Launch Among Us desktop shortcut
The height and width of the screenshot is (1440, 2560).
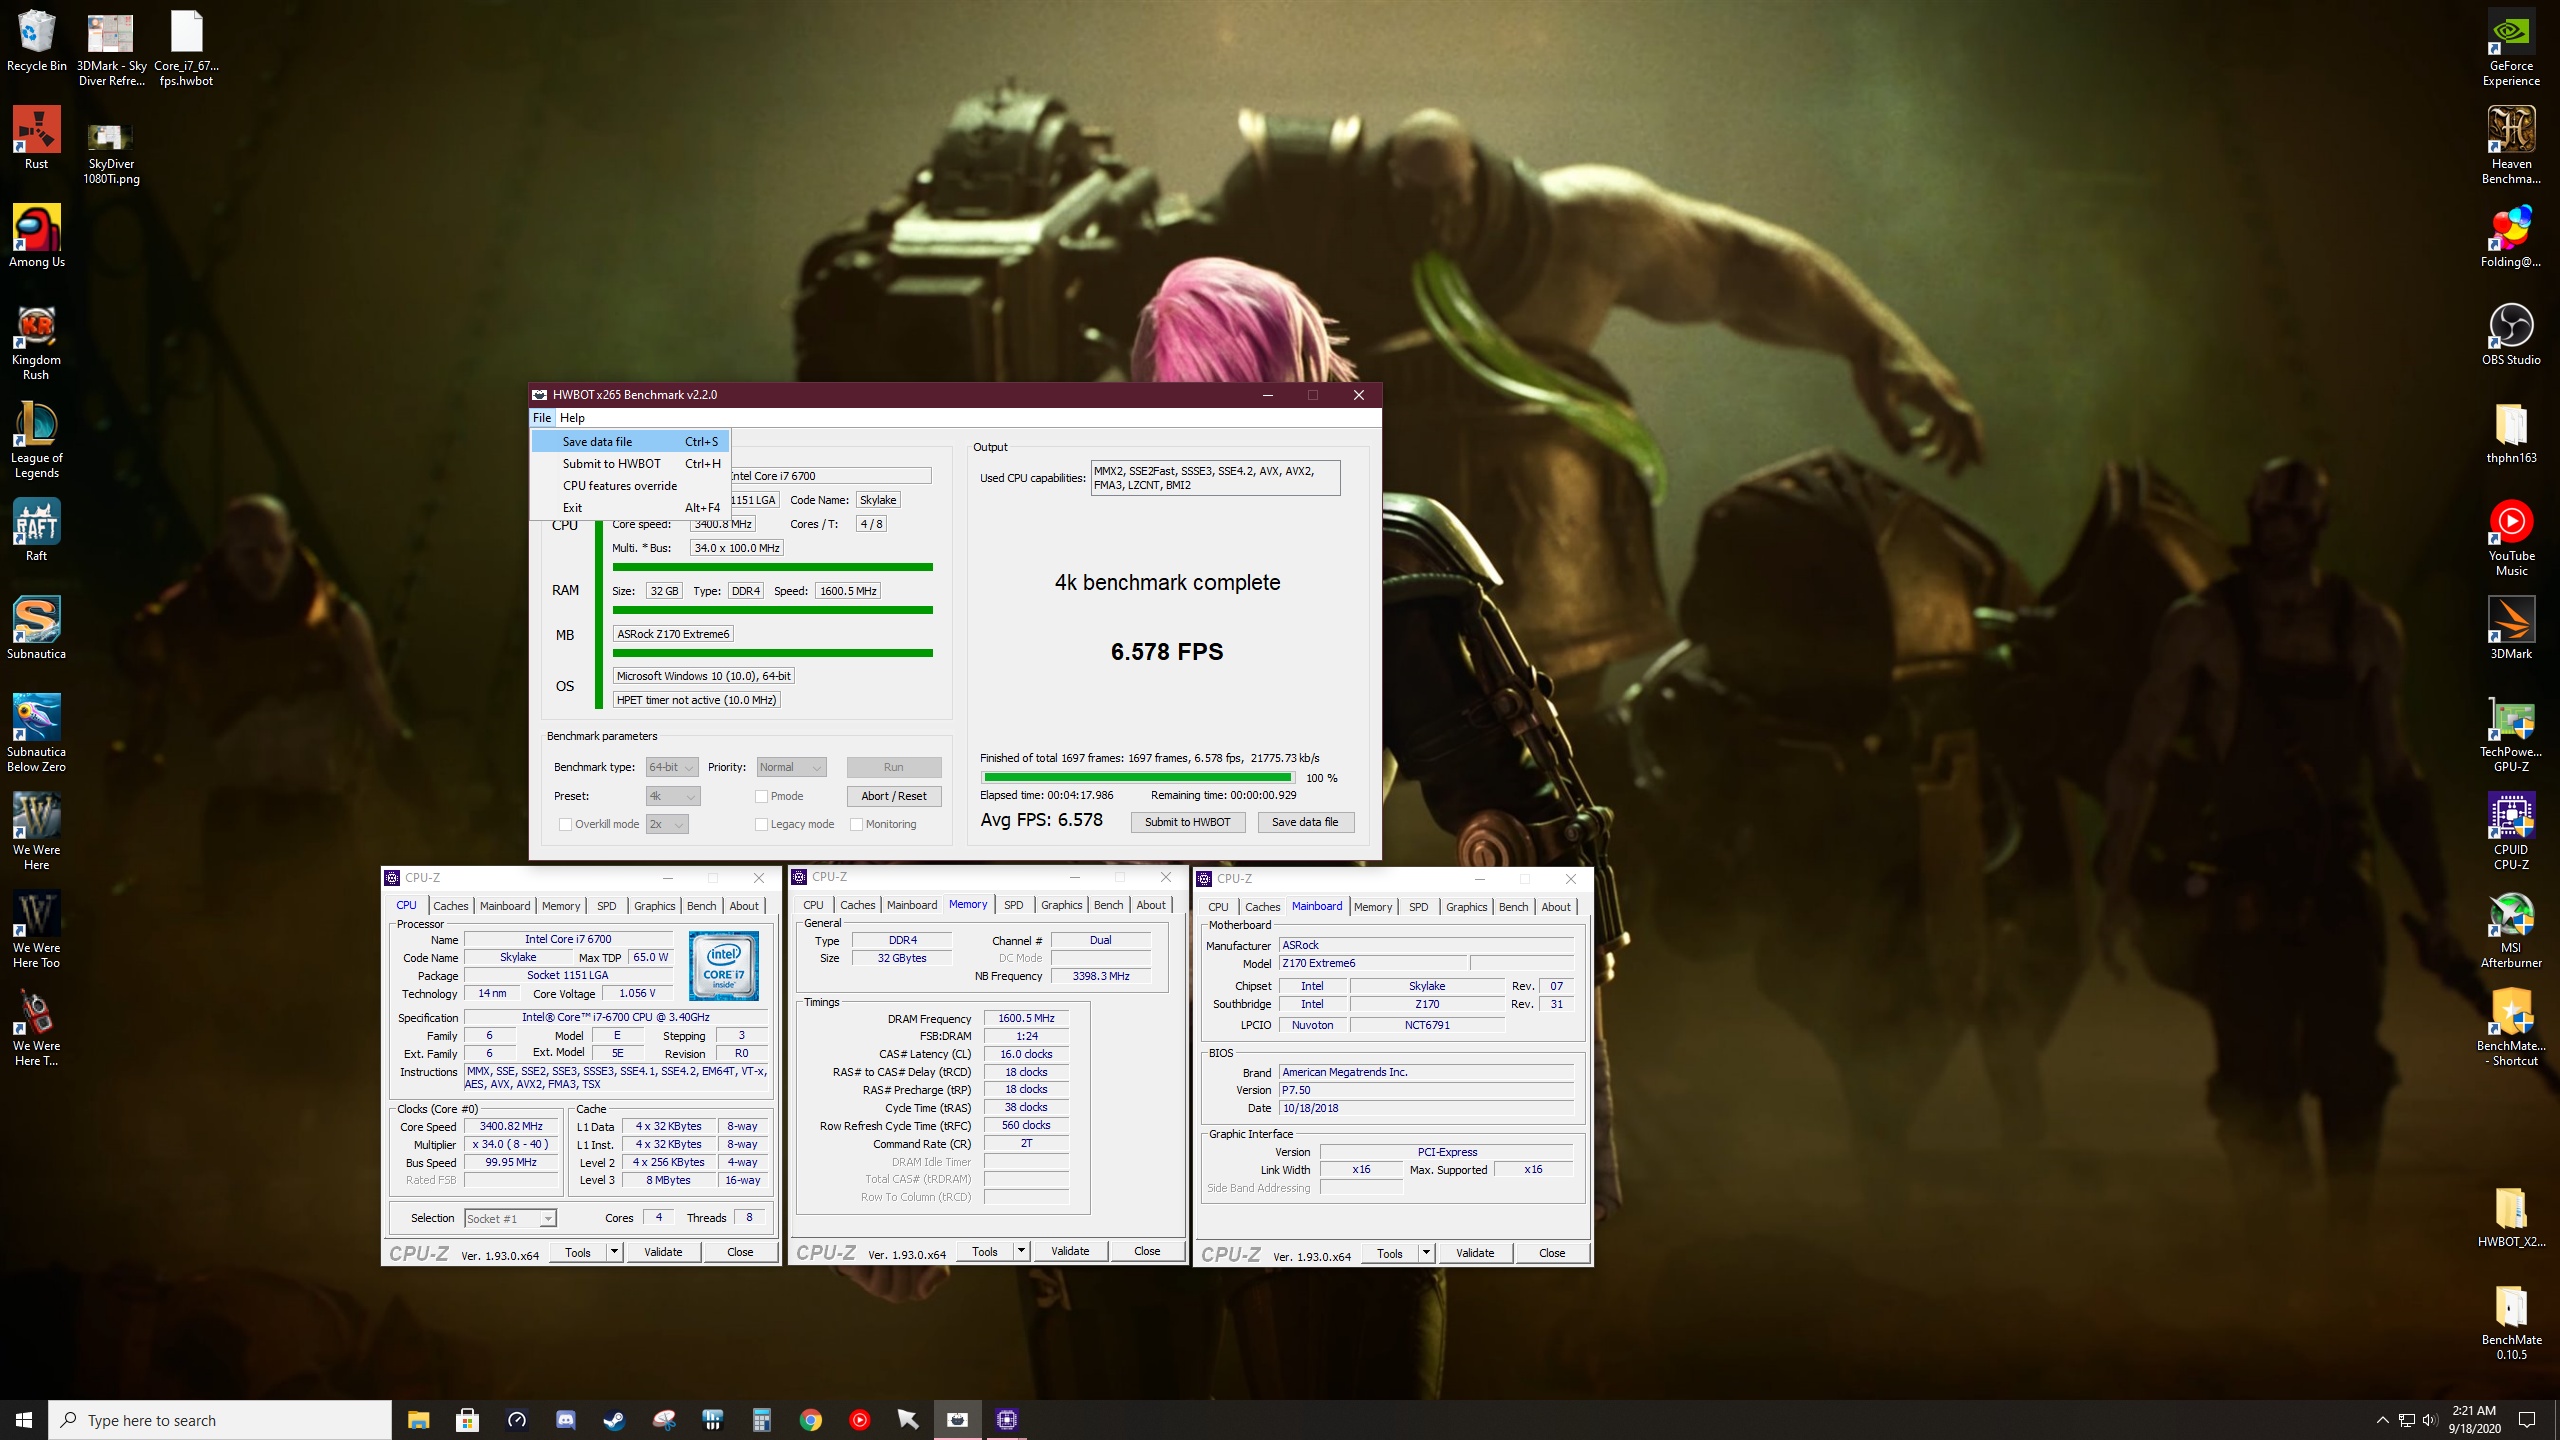tap(36, 236)
